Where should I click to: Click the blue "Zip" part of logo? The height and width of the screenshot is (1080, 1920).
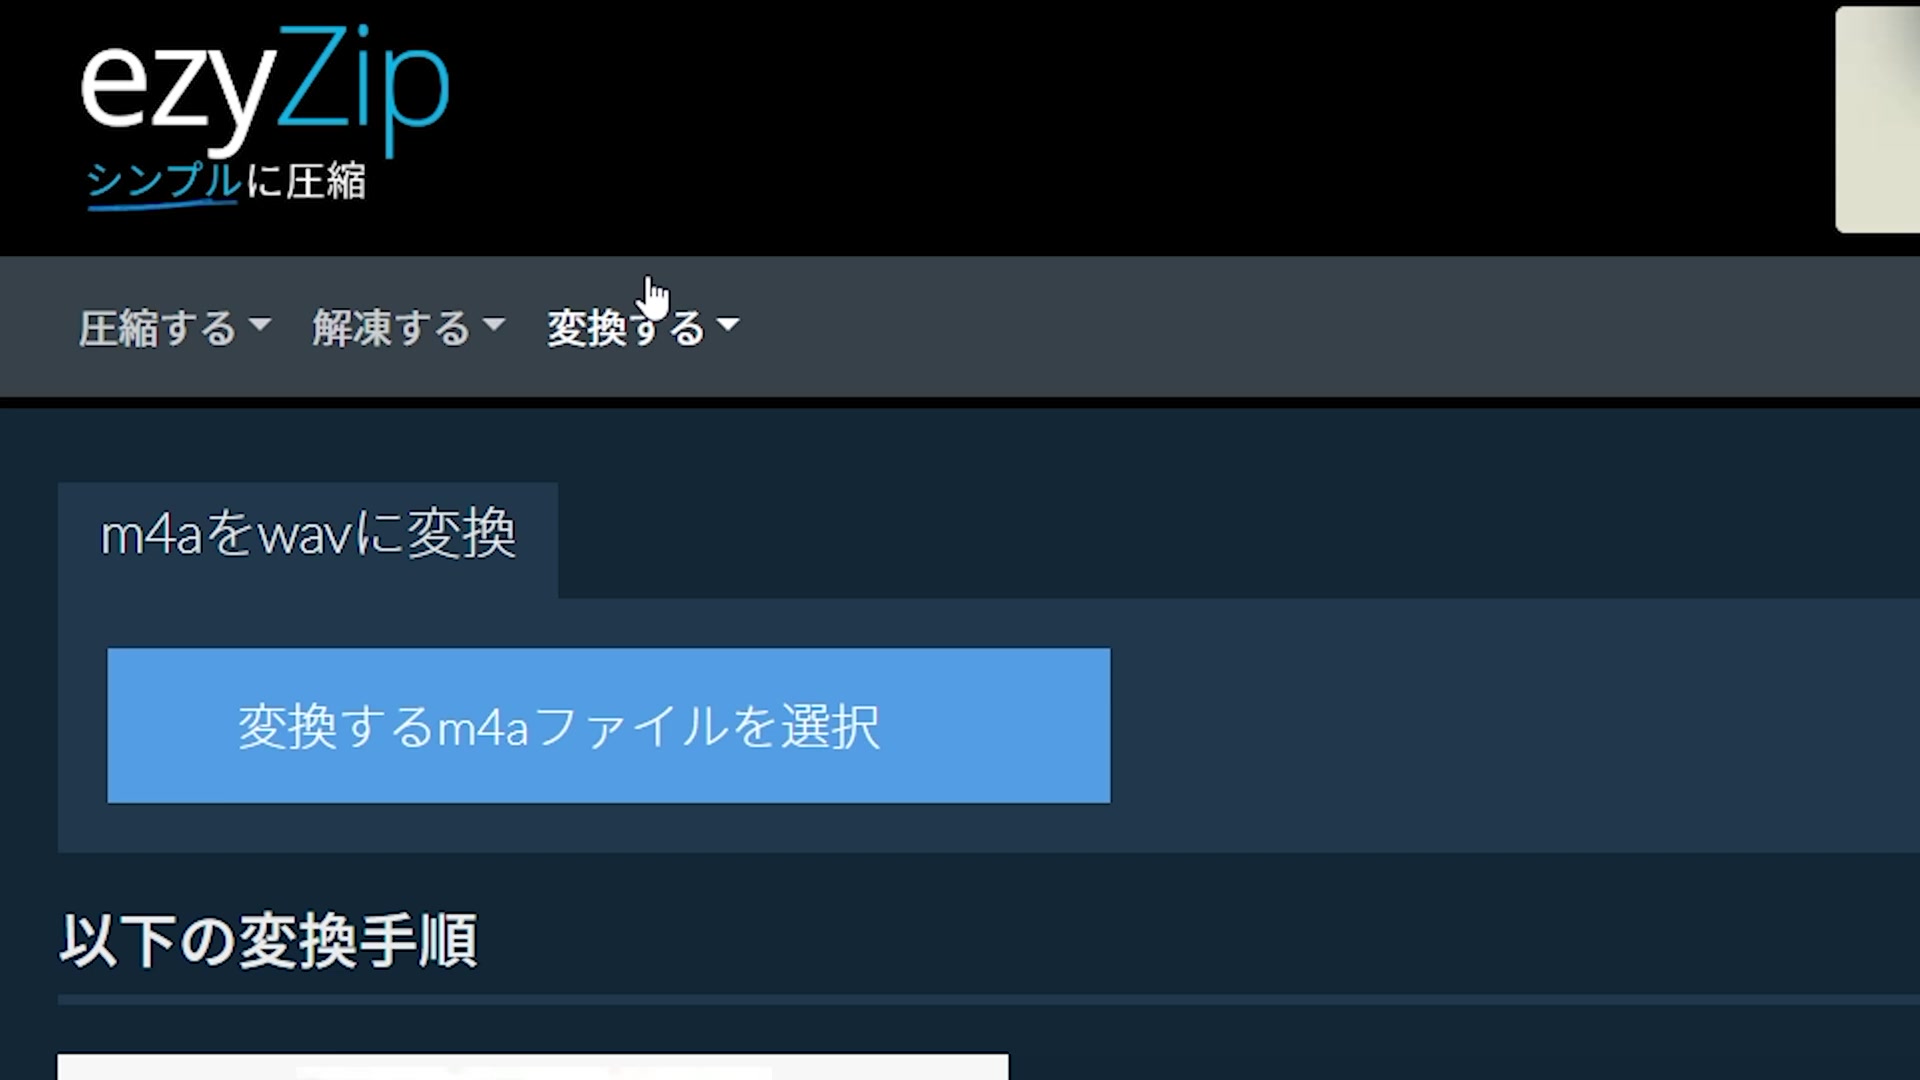click(x=364, y=92)
